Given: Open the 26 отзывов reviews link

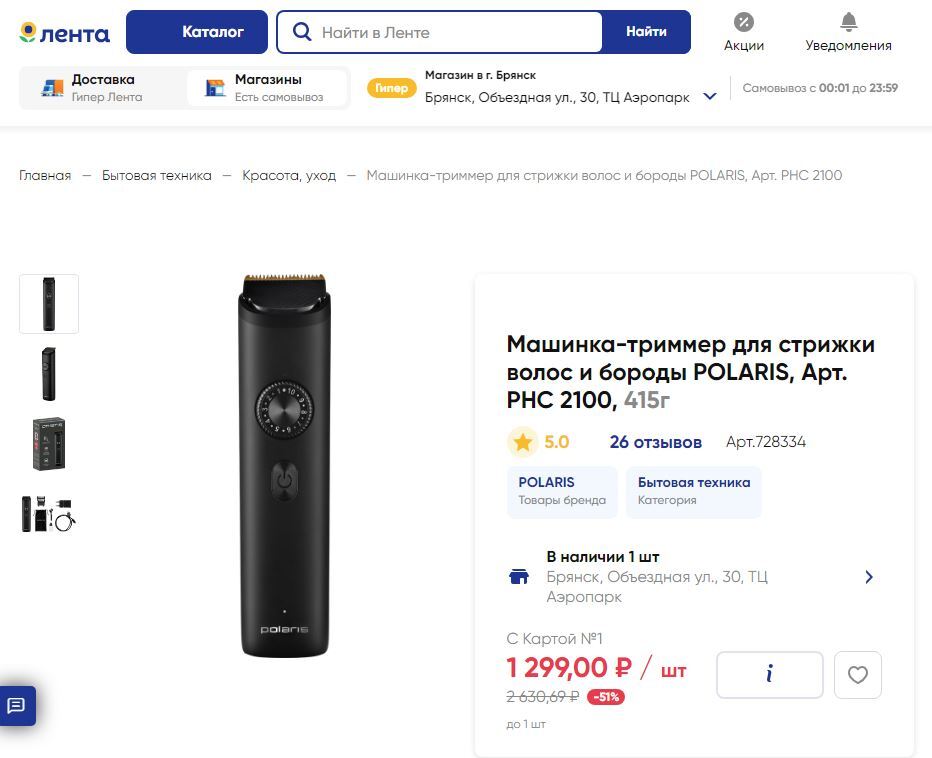Looking at the screenshot, I should click(x=655, y=442).
